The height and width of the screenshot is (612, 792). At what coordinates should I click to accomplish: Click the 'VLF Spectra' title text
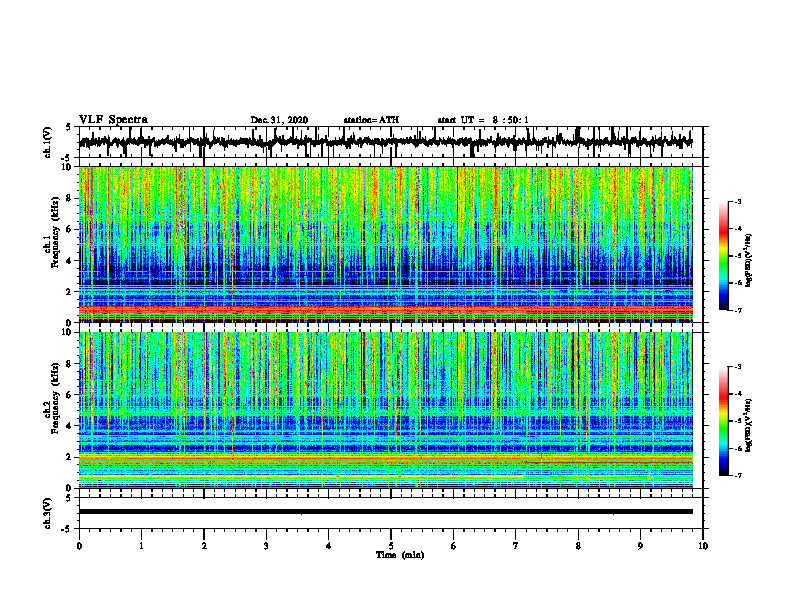(113, 120)
